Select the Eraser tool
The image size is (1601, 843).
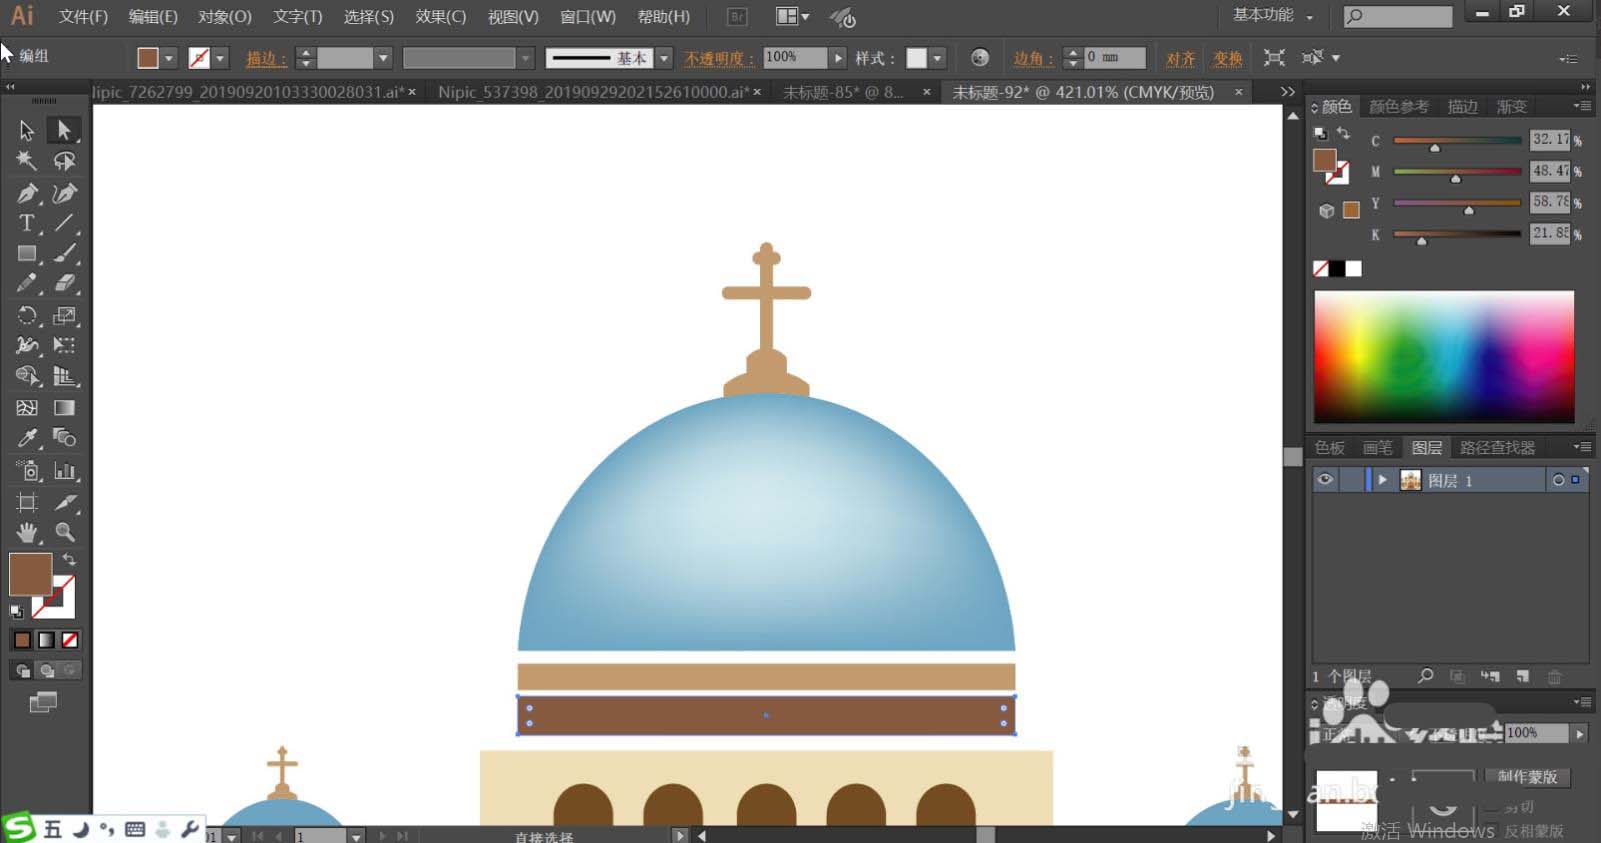pos(64,284)
